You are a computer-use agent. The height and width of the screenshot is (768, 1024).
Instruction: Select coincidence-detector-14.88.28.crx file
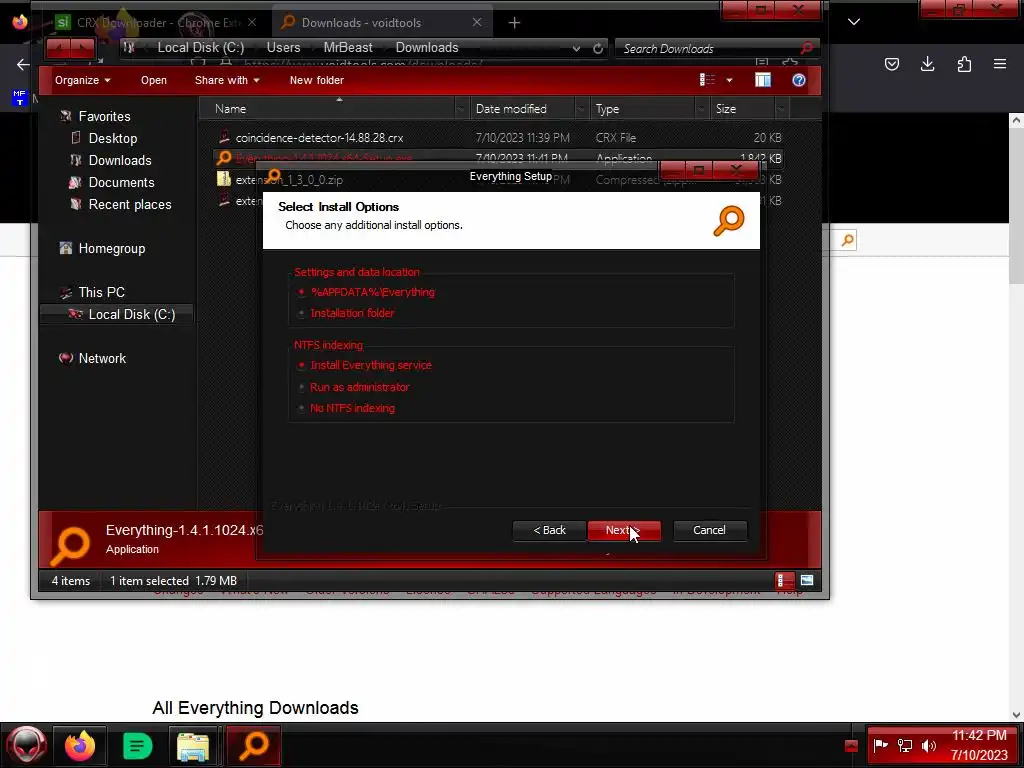(x=319, y=138)
